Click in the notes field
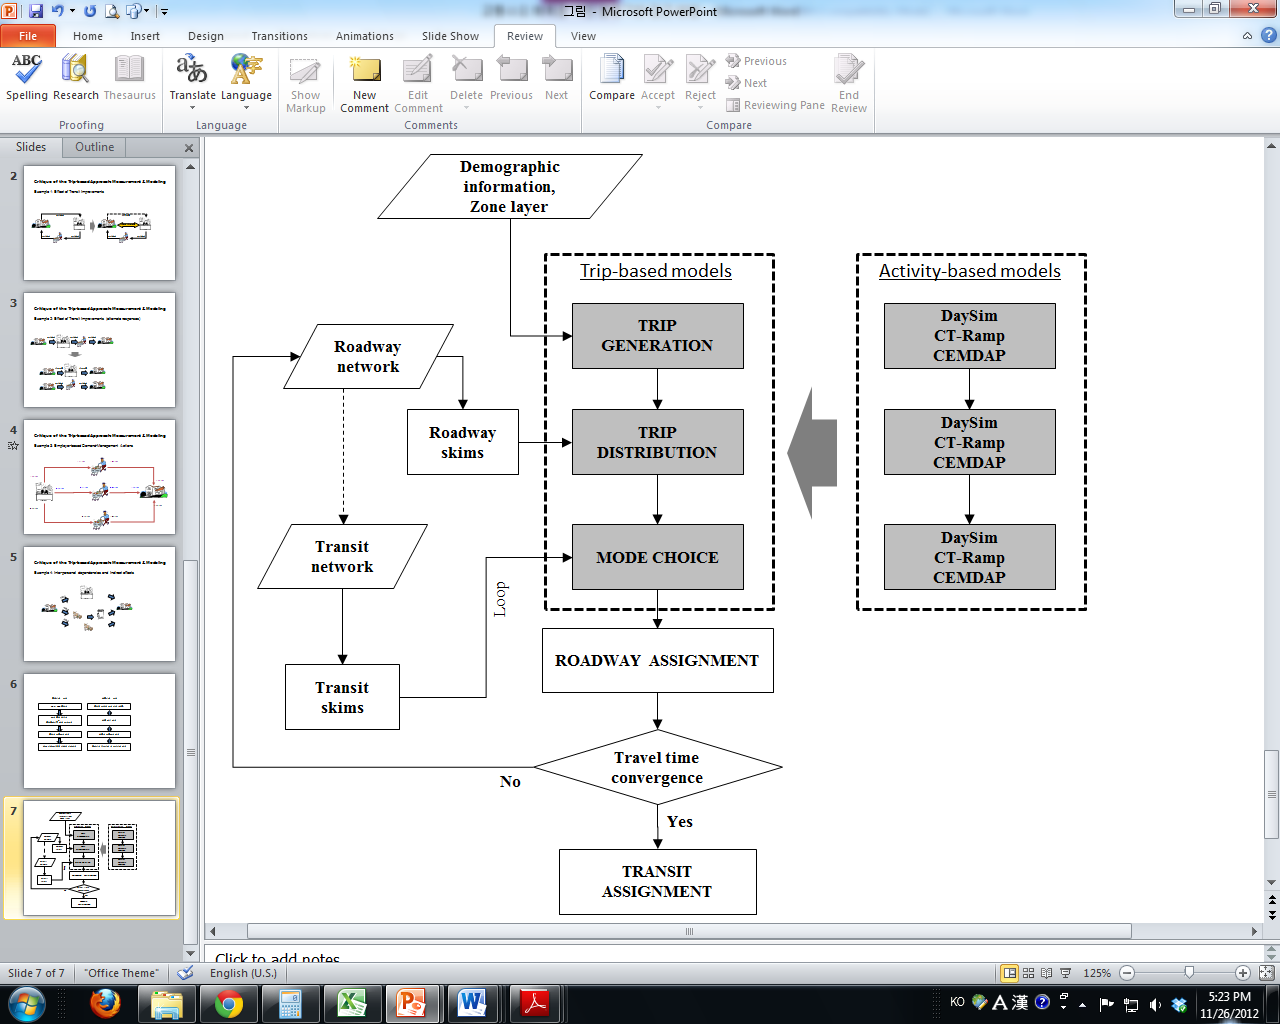 click(735, 957)
